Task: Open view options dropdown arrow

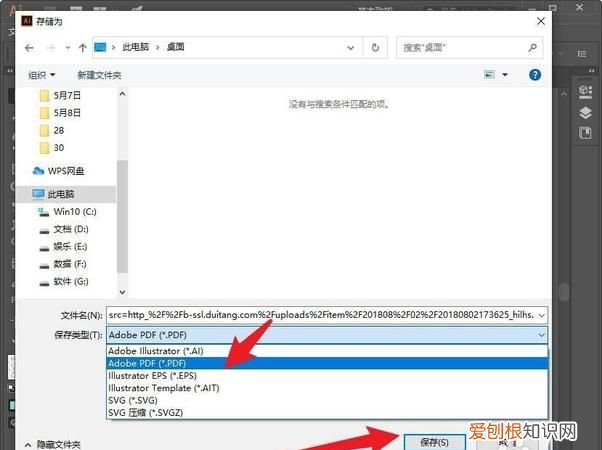Action: (x=505, y=74)
